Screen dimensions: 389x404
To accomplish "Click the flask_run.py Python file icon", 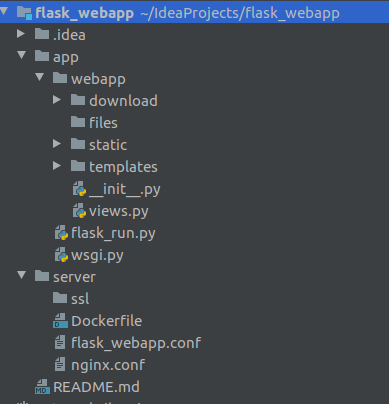I will [x=61, y=233].
